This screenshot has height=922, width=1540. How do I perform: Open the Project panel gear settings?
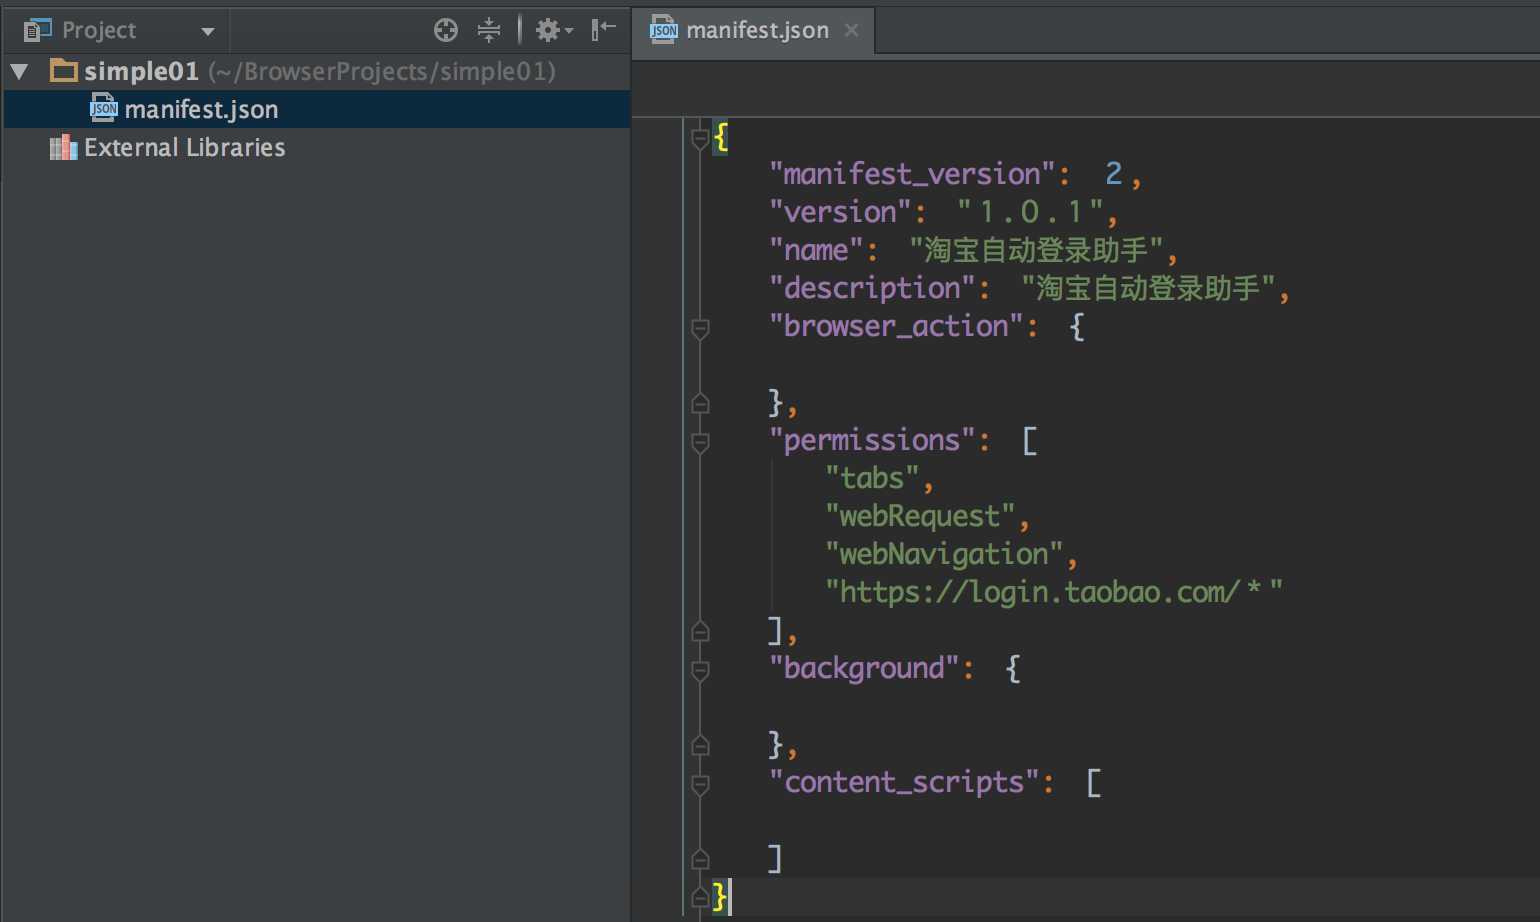(x=553, y=30)
